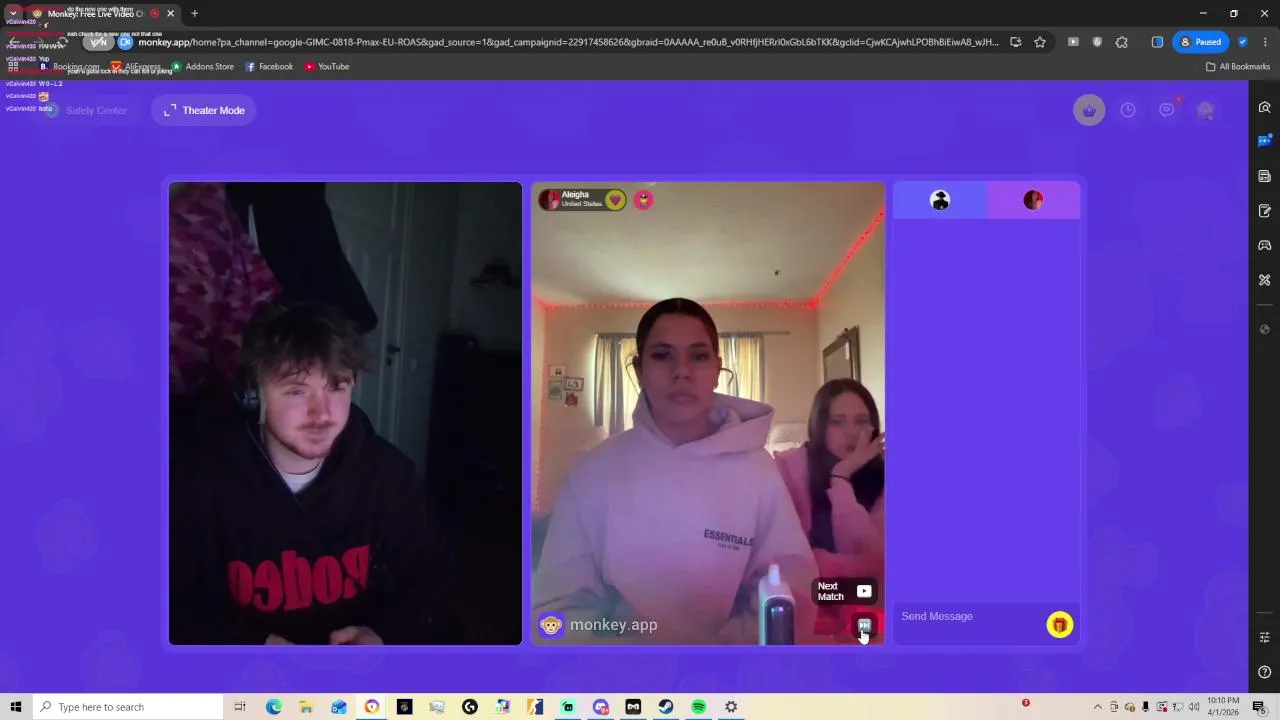The width and height of the screenshot is (1280, 720).
Task: Enable Theater Mode
Action: (x=205, y=110)
